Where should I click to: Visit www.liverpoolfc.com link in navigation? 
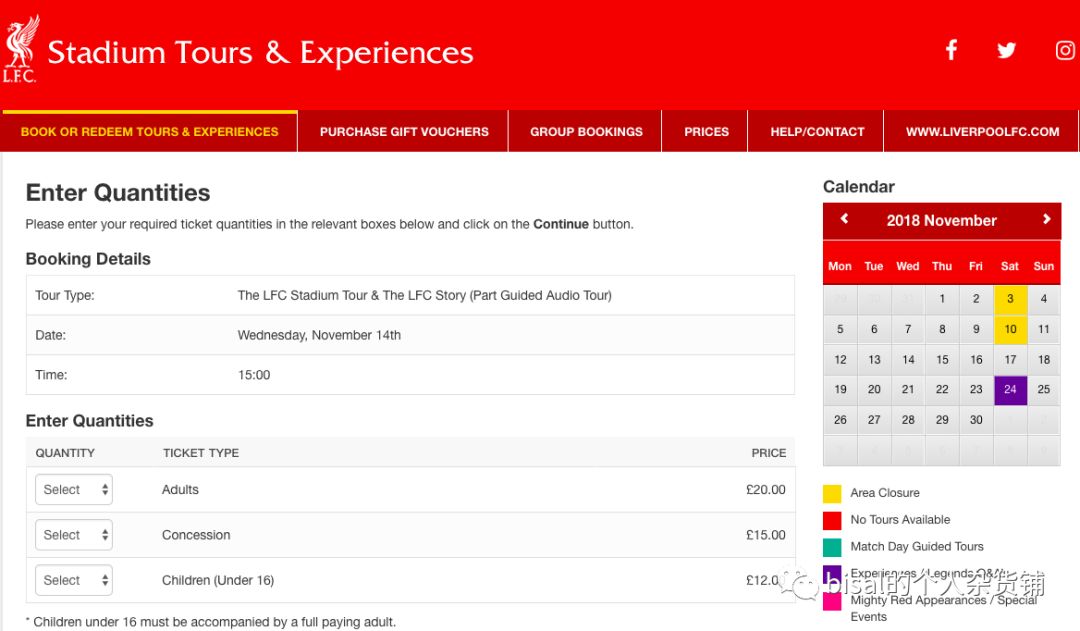click(x=982, y=132)
